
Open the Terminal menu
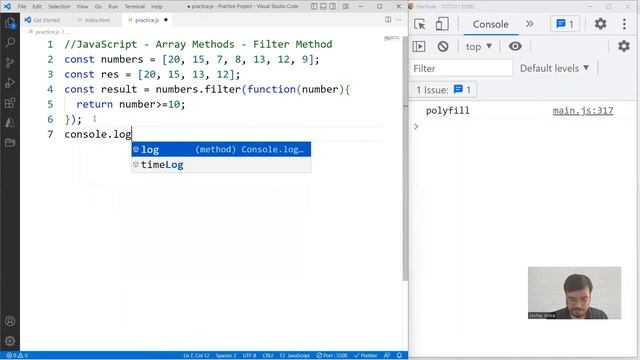tap(135, 7)
